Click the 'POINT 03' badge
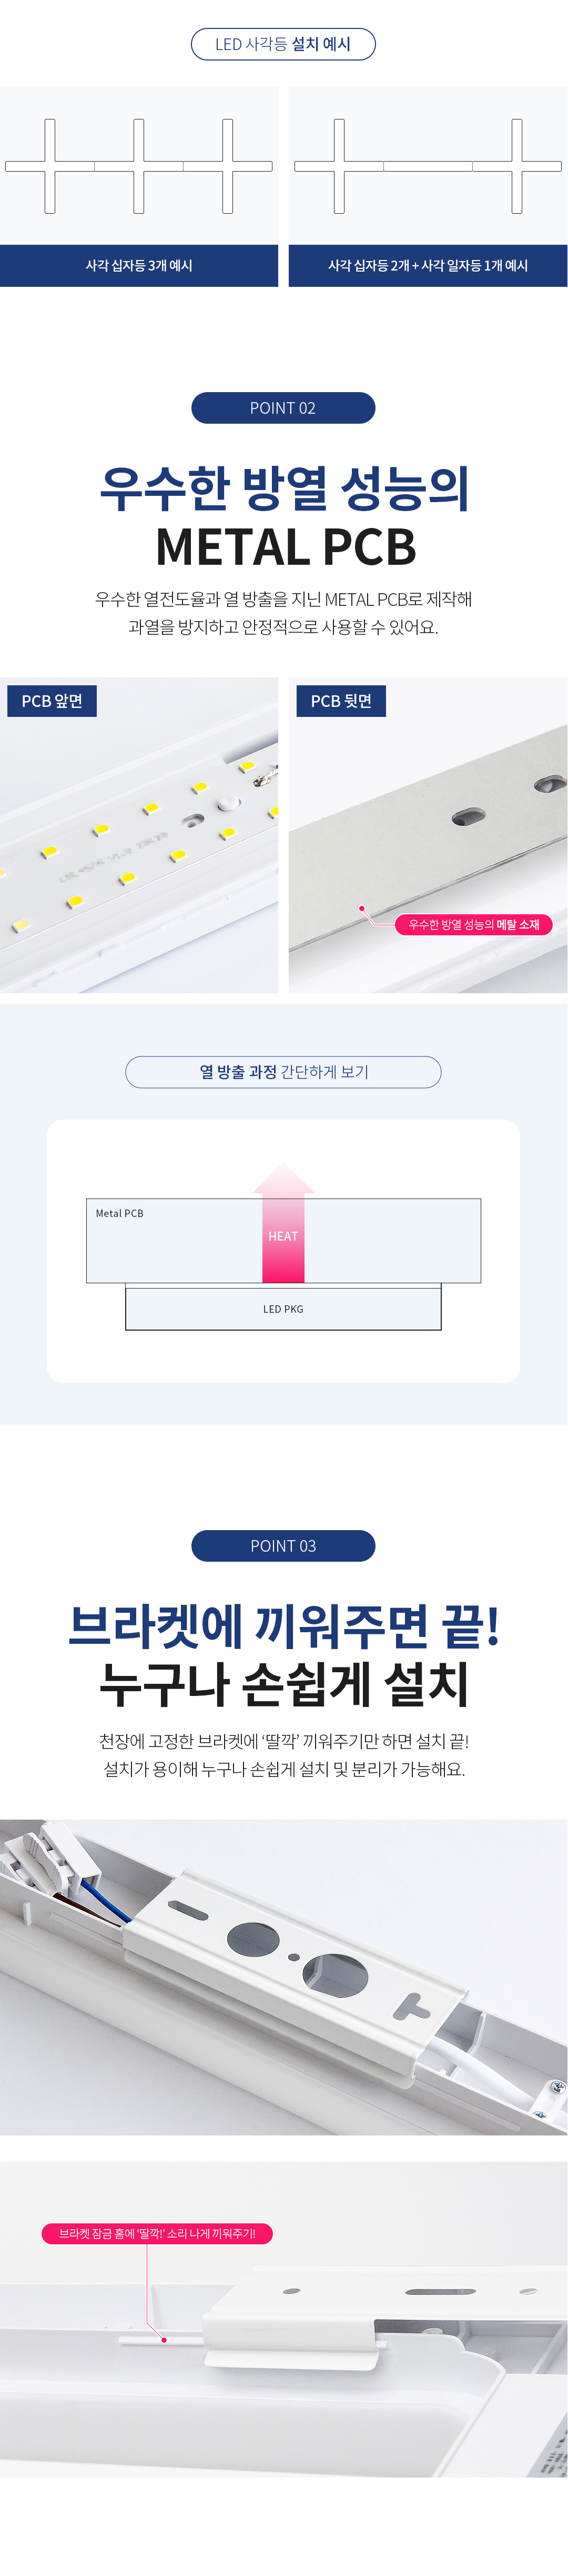 283,1546
